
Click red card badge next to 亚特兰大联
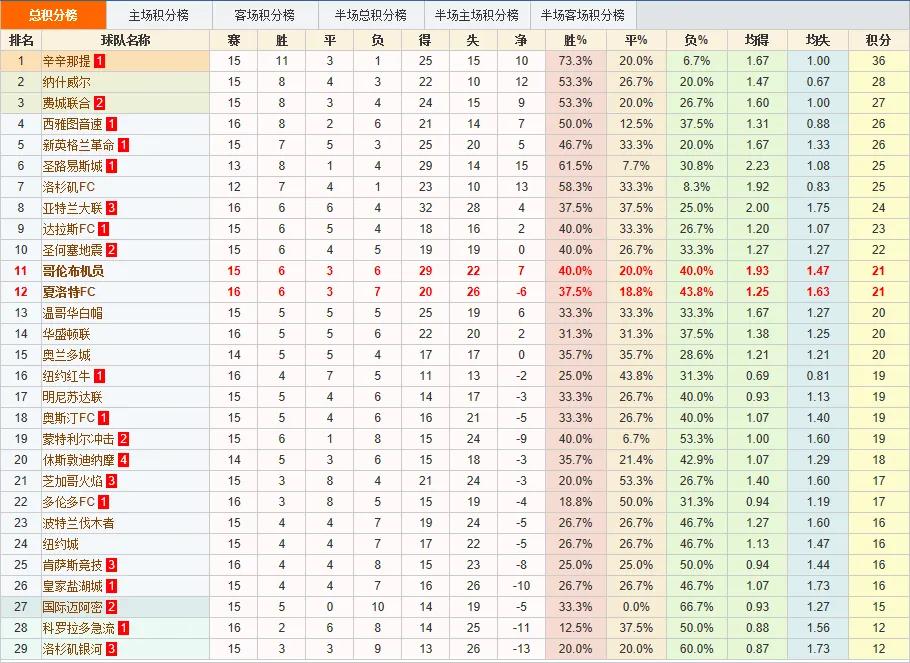112,208
